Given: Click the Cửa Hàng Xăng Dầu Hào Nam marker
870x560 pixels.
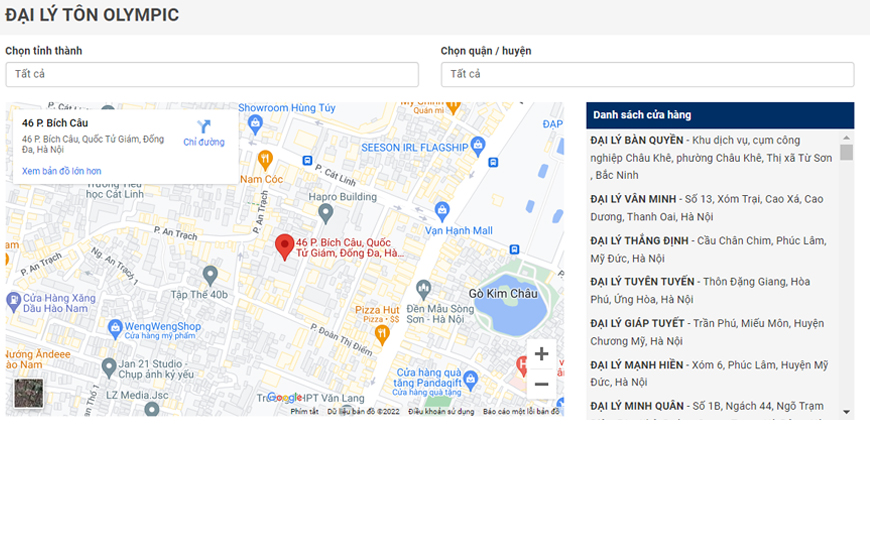Looking at the screenshot, I should point(13,302).
